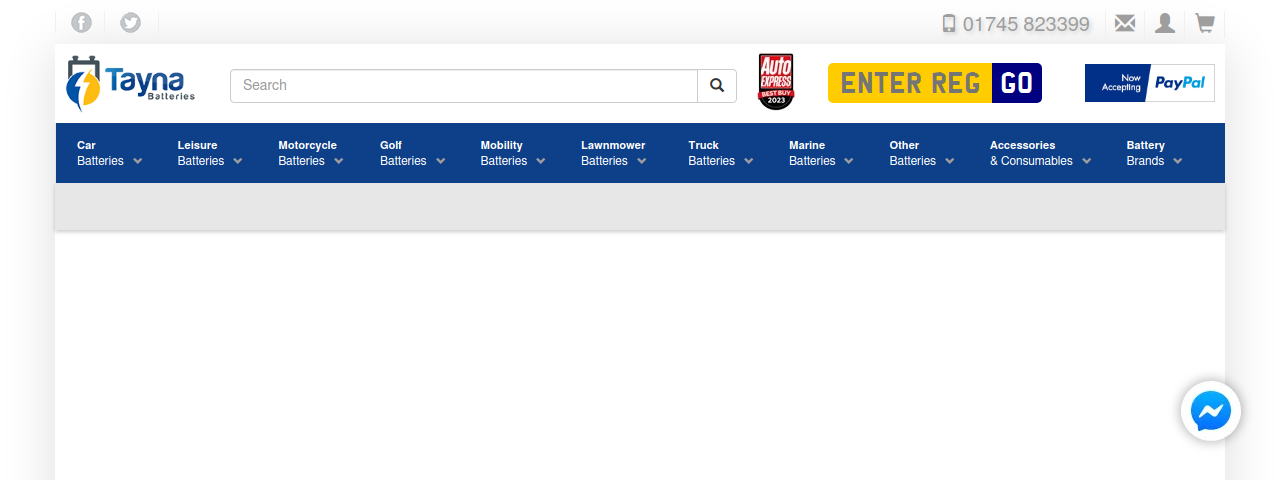Open the Twitter page icon
Screen dimensions: 1280x480
tap(130, 22)
